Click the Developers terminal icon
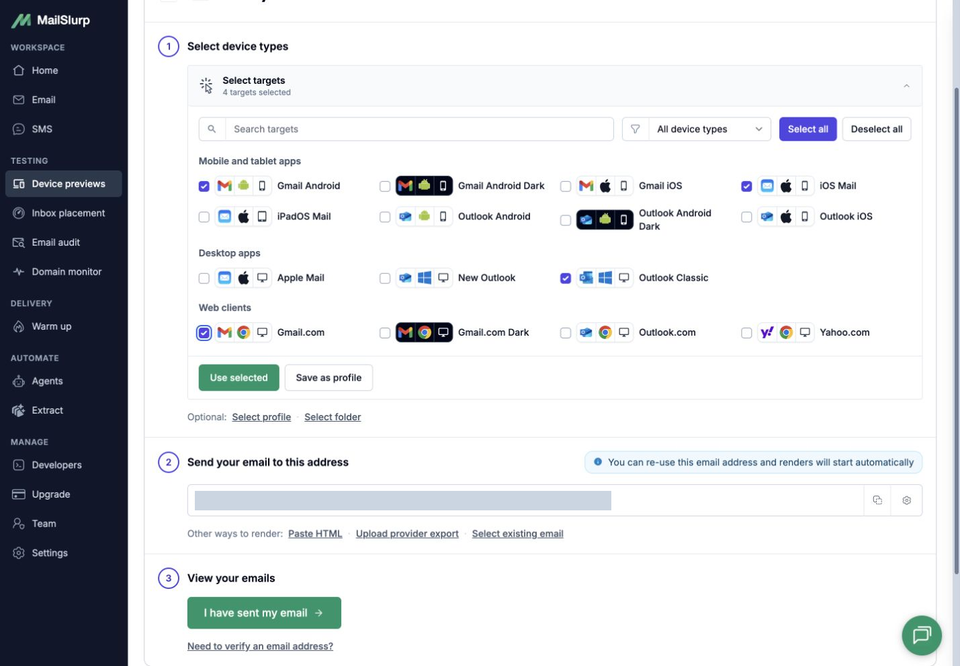This screenshot has width=960, height=666. (x=19, y=465)
